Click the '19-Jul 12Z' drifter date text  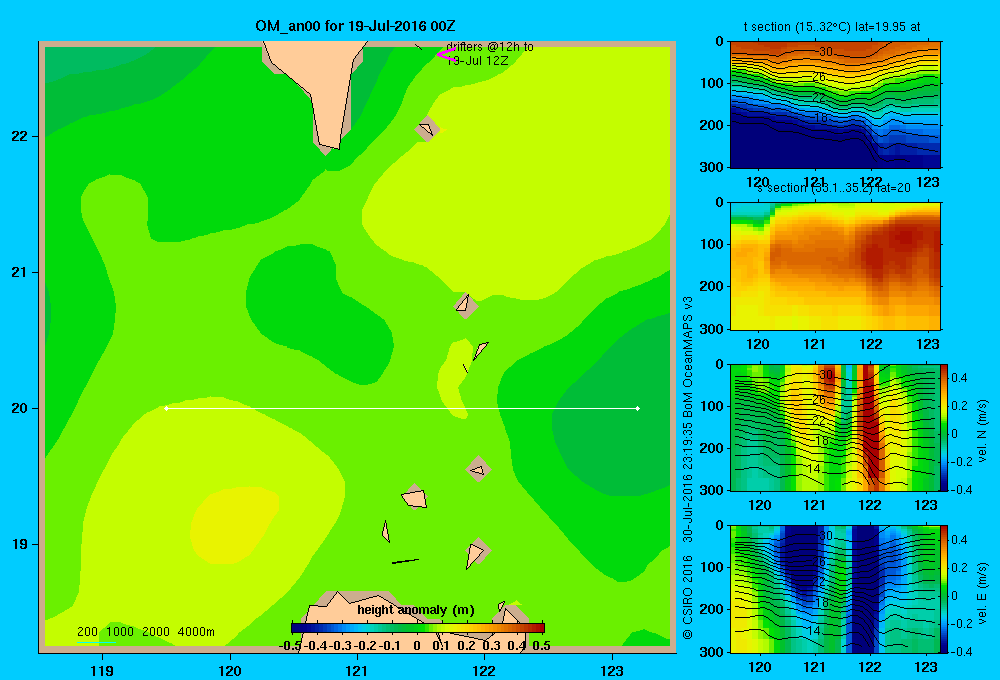478,61
